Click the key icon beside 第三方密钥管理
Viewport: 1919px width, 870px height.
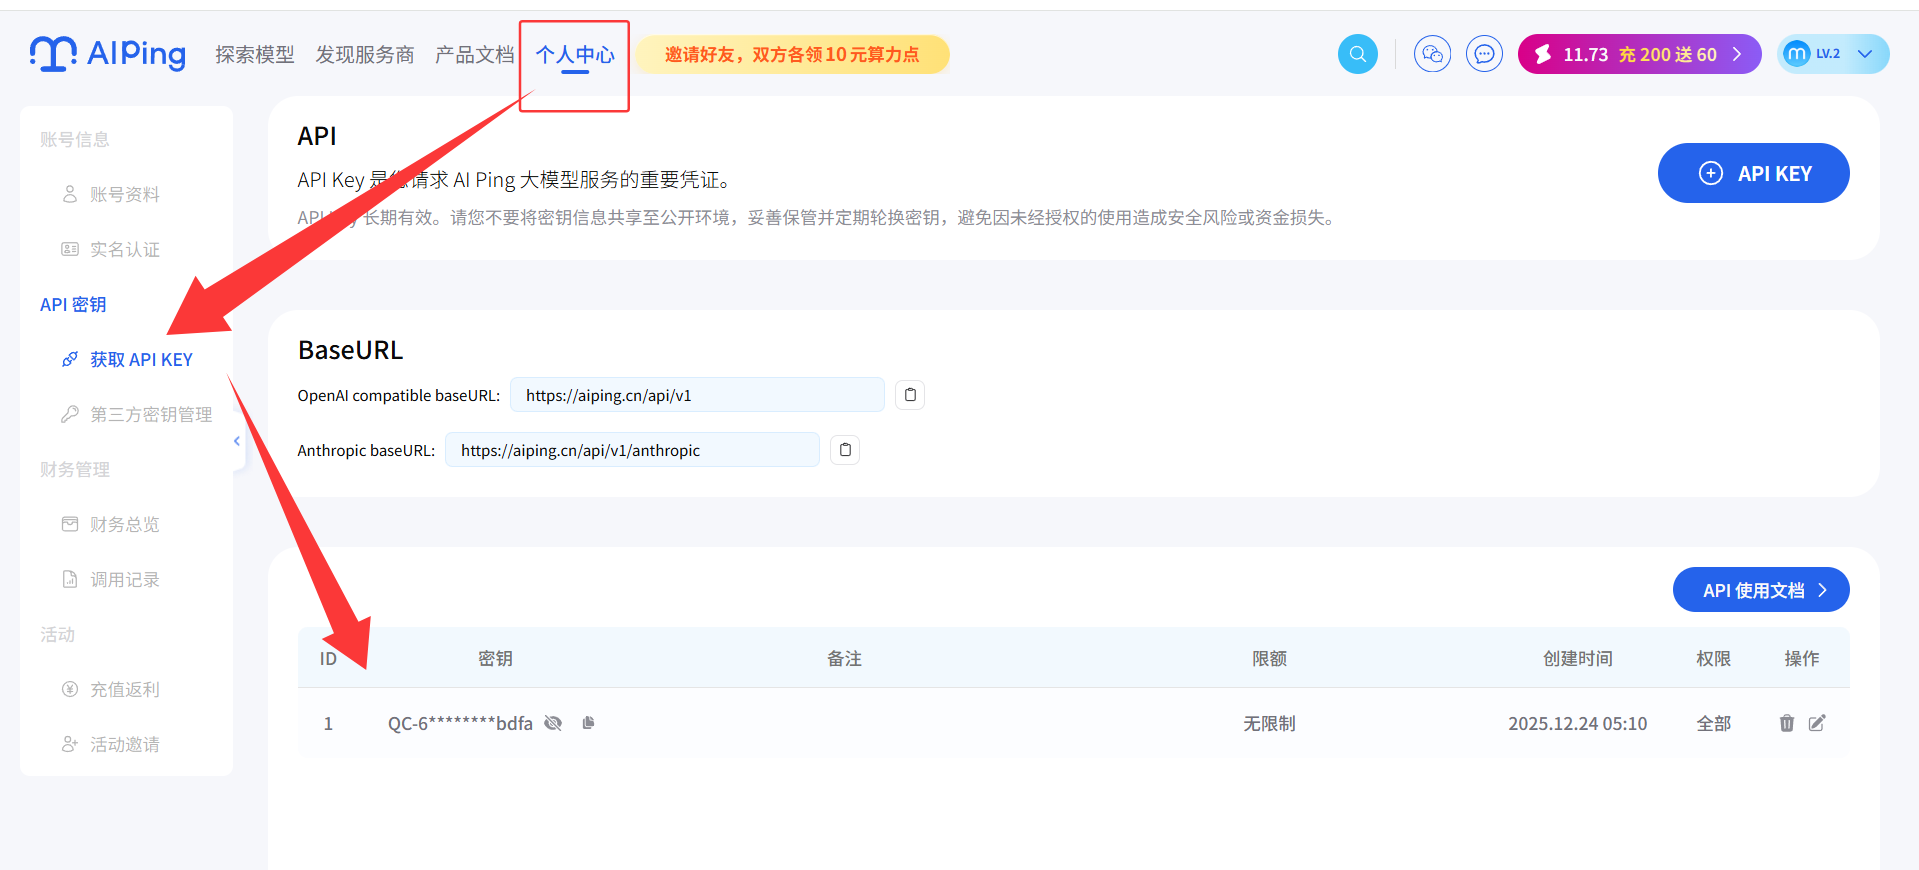(x=70, y=414)
